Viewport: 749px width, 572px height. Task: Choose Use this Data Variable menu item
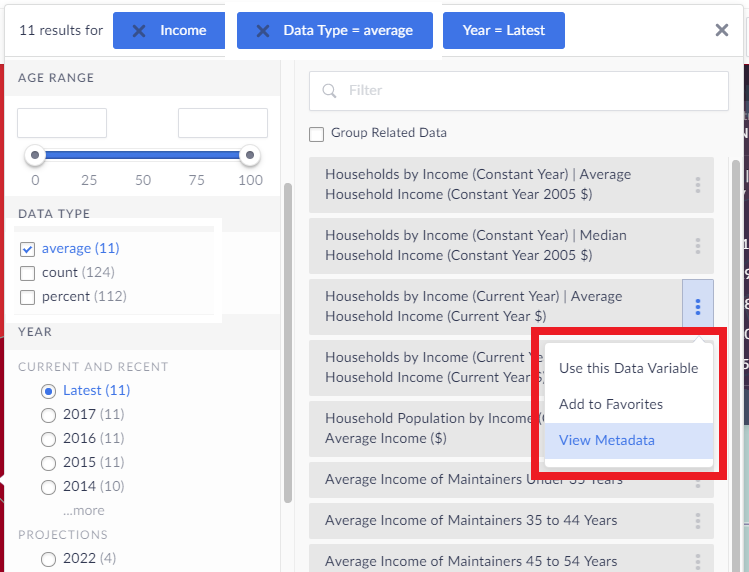[x=628, y=368]
